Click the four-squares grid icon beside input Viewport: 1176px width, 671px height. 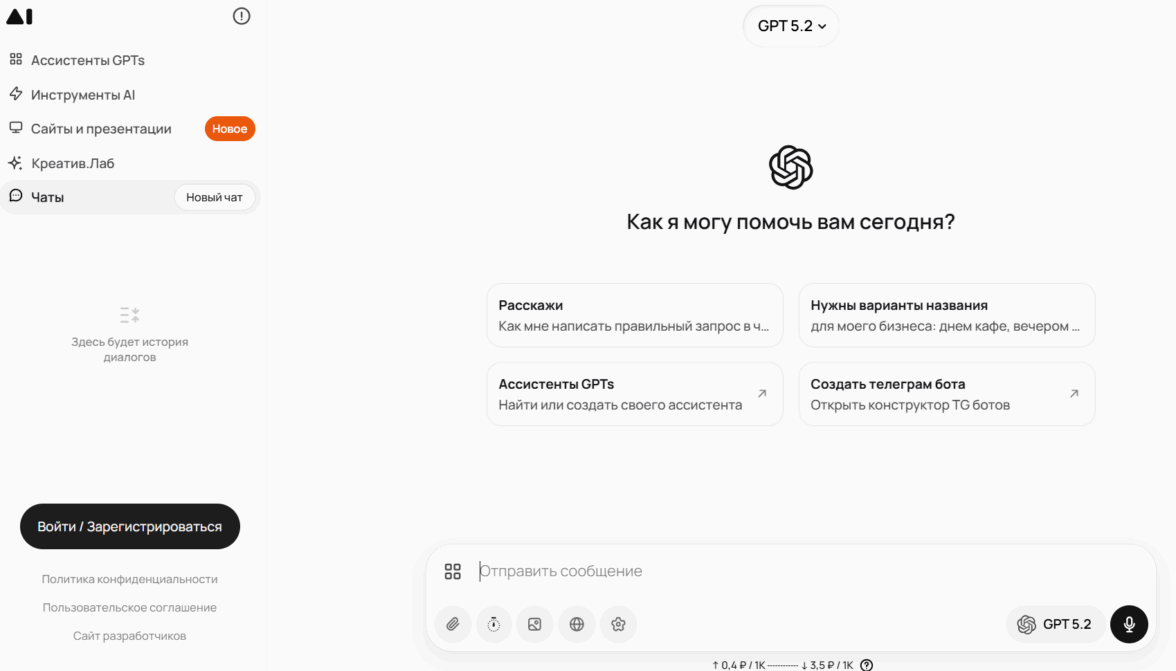click(x=452, y=571)
